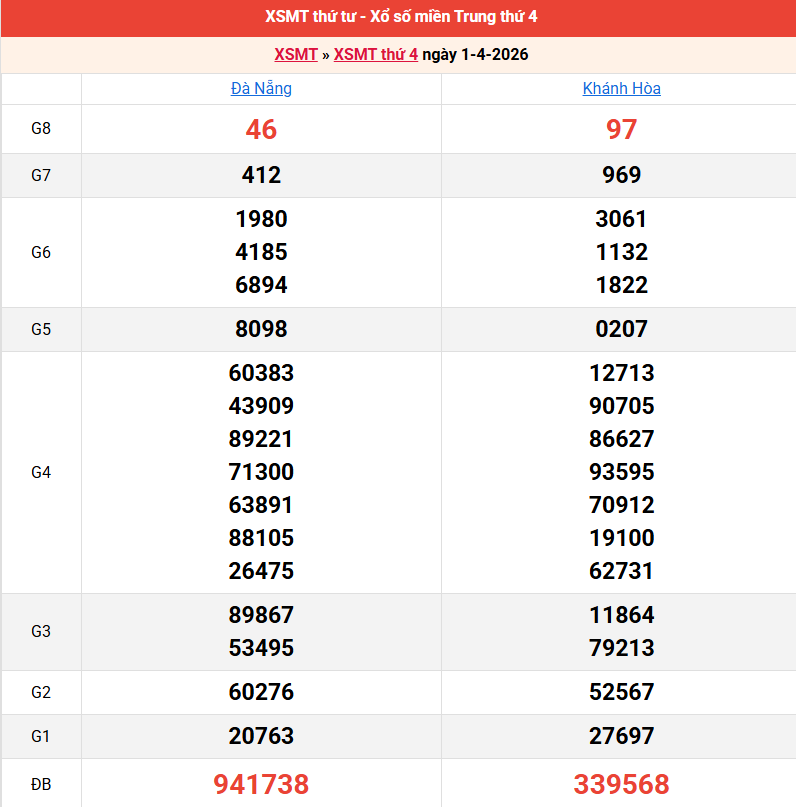Screen dimensions: 796x807
Task: Click Đà Nẵng special prize number 941738
Action: tap(261, 784)
